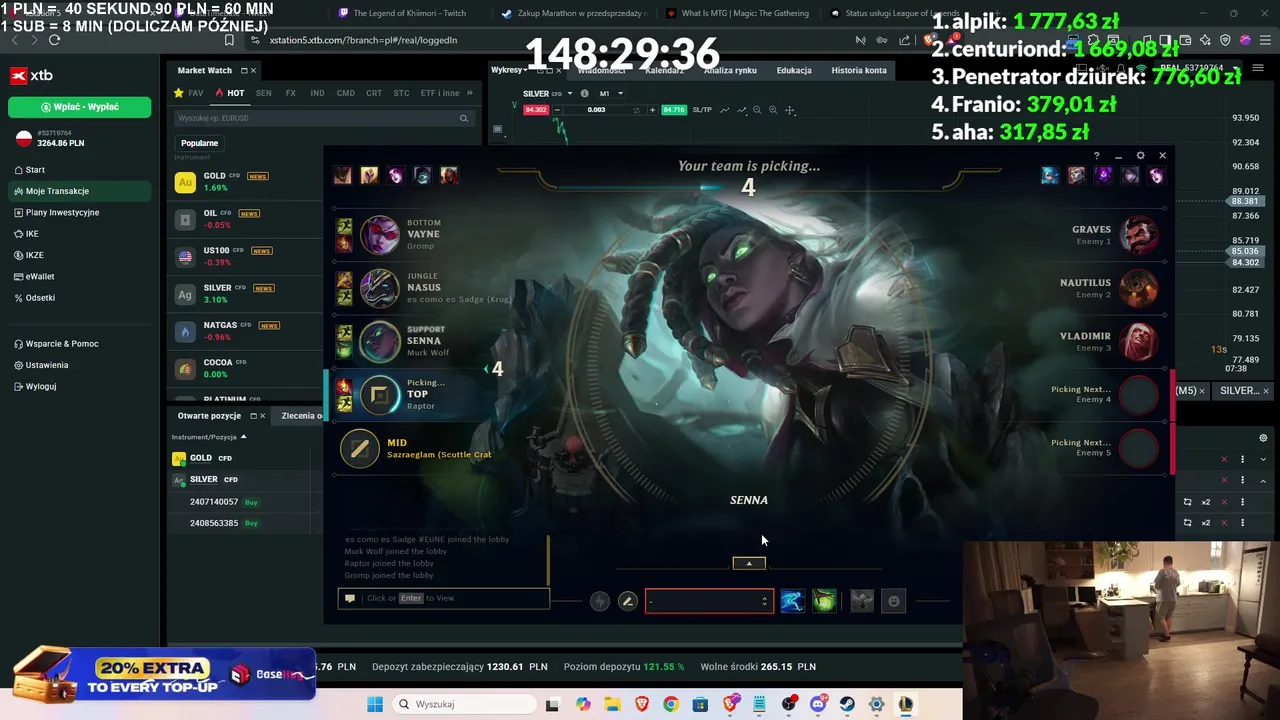Open SILVER chart symbol dropdown
The height and width of the screenshot is (720, 1280).
click(x=569, y=94)
